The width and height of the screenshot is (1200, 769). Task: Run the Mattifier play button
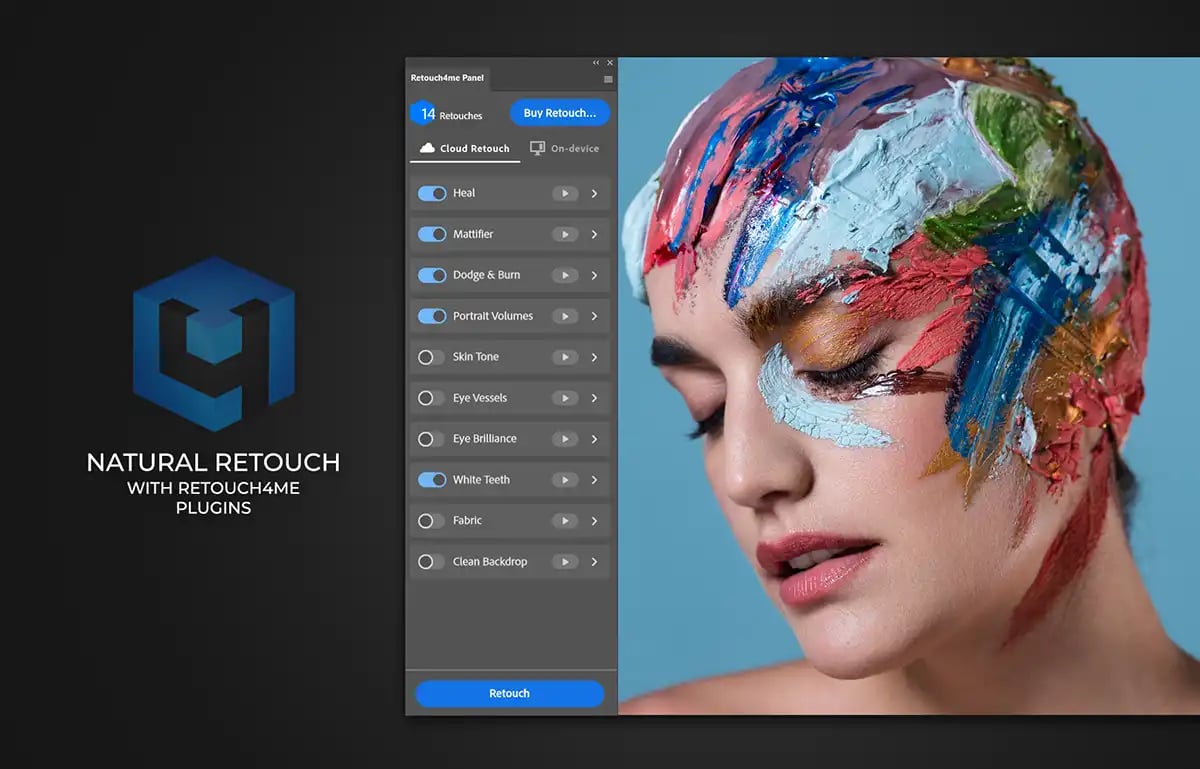[x=565, y=234]
